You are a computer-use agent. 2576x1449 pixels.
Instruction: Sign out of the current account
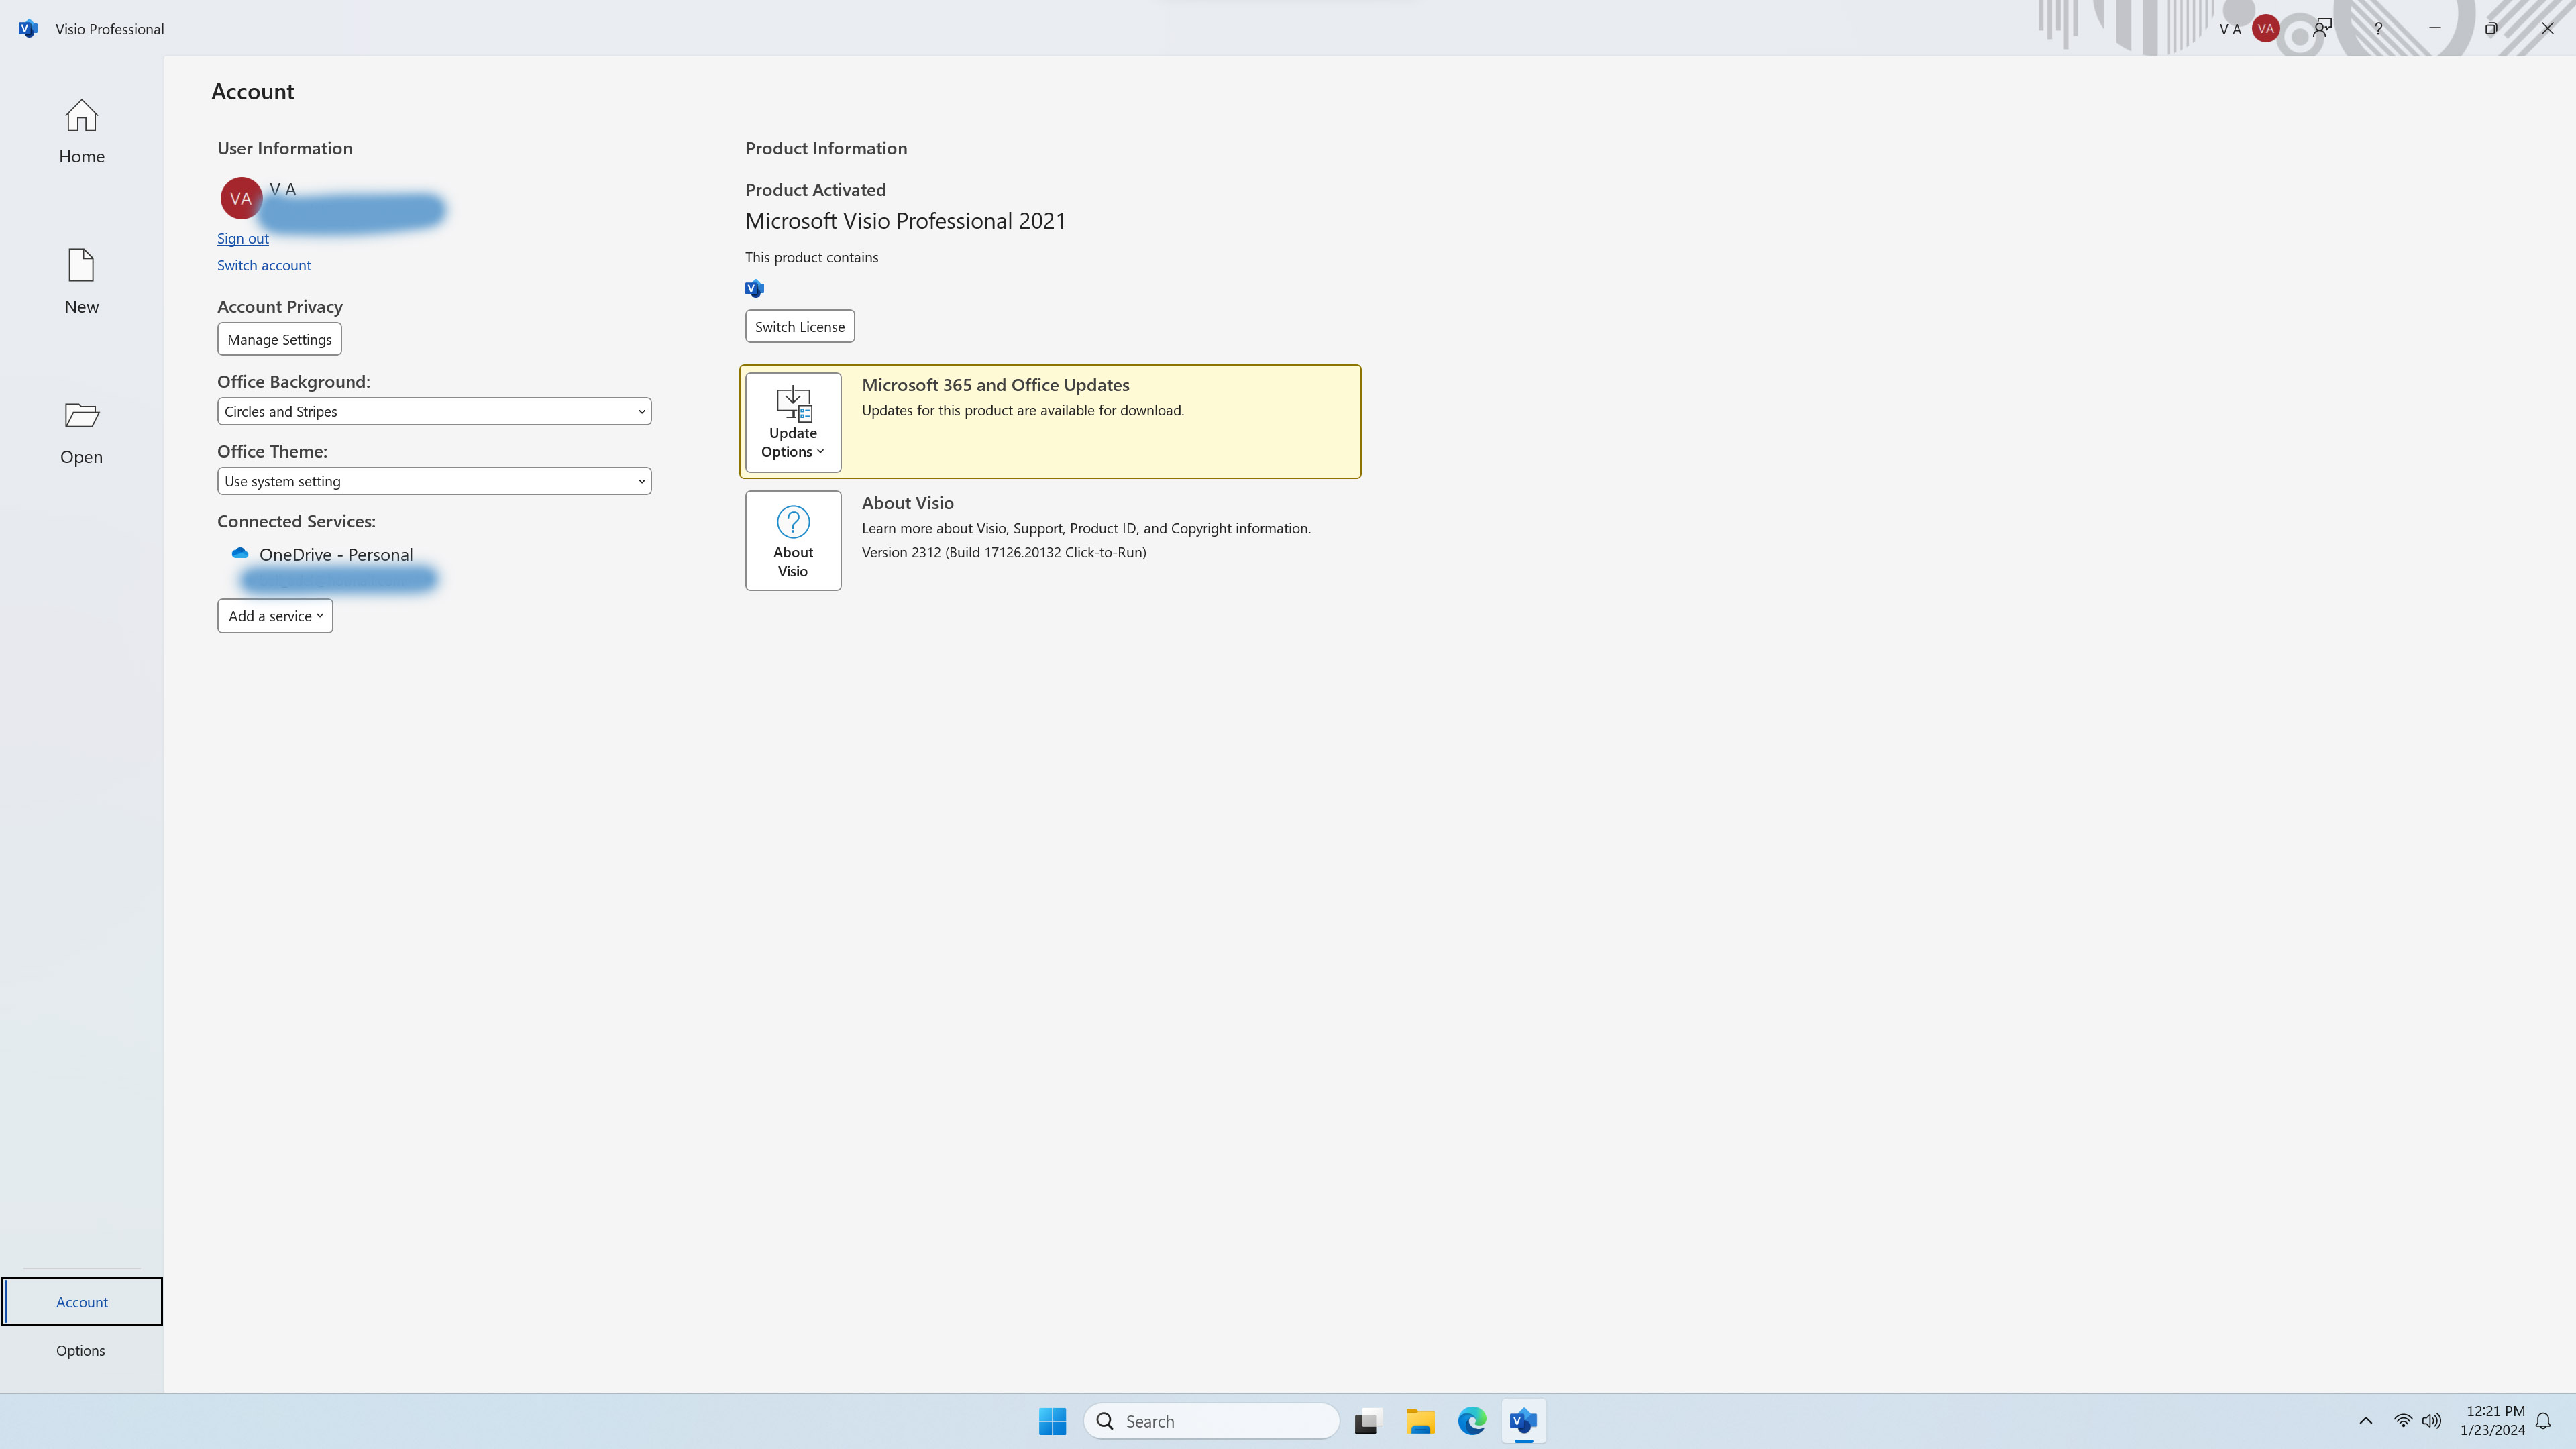click(242, 238)
